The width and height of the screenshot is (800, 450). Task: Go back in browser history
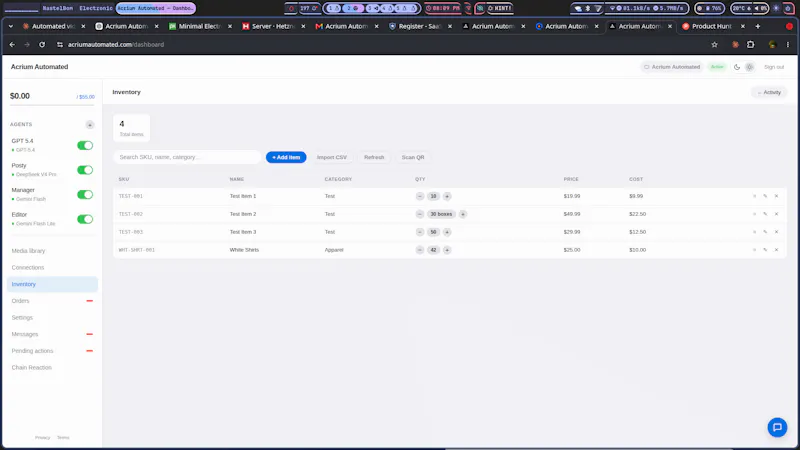point(12,44)
